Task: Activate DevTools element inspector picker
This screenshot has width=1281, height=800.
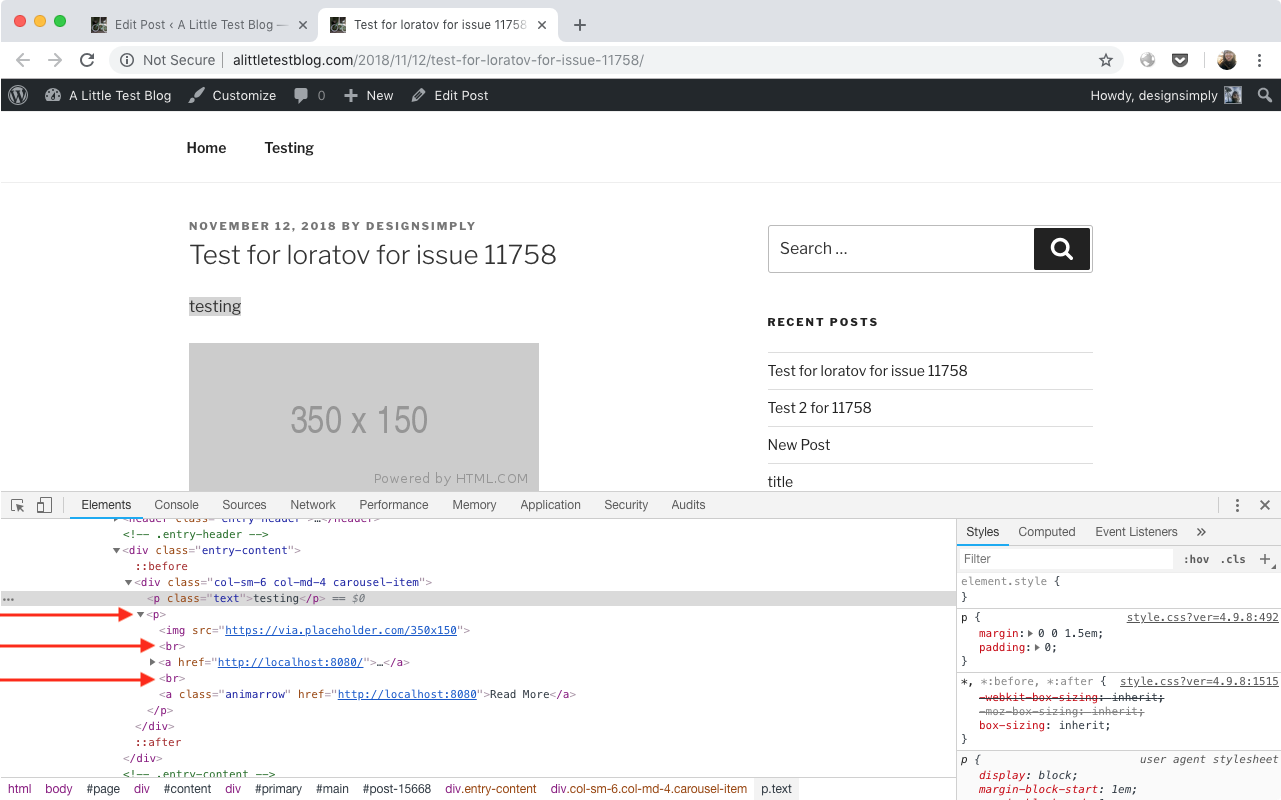Action: tap(18, 505)
